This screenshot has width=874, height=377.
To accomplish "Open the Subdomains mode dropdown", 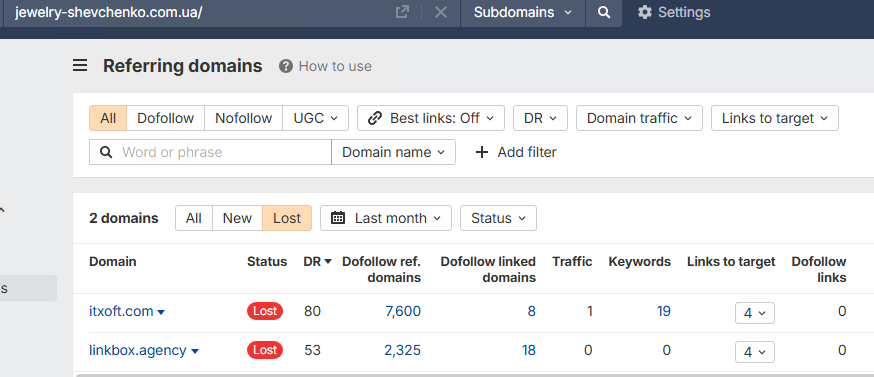I will (x=523, y=12).
